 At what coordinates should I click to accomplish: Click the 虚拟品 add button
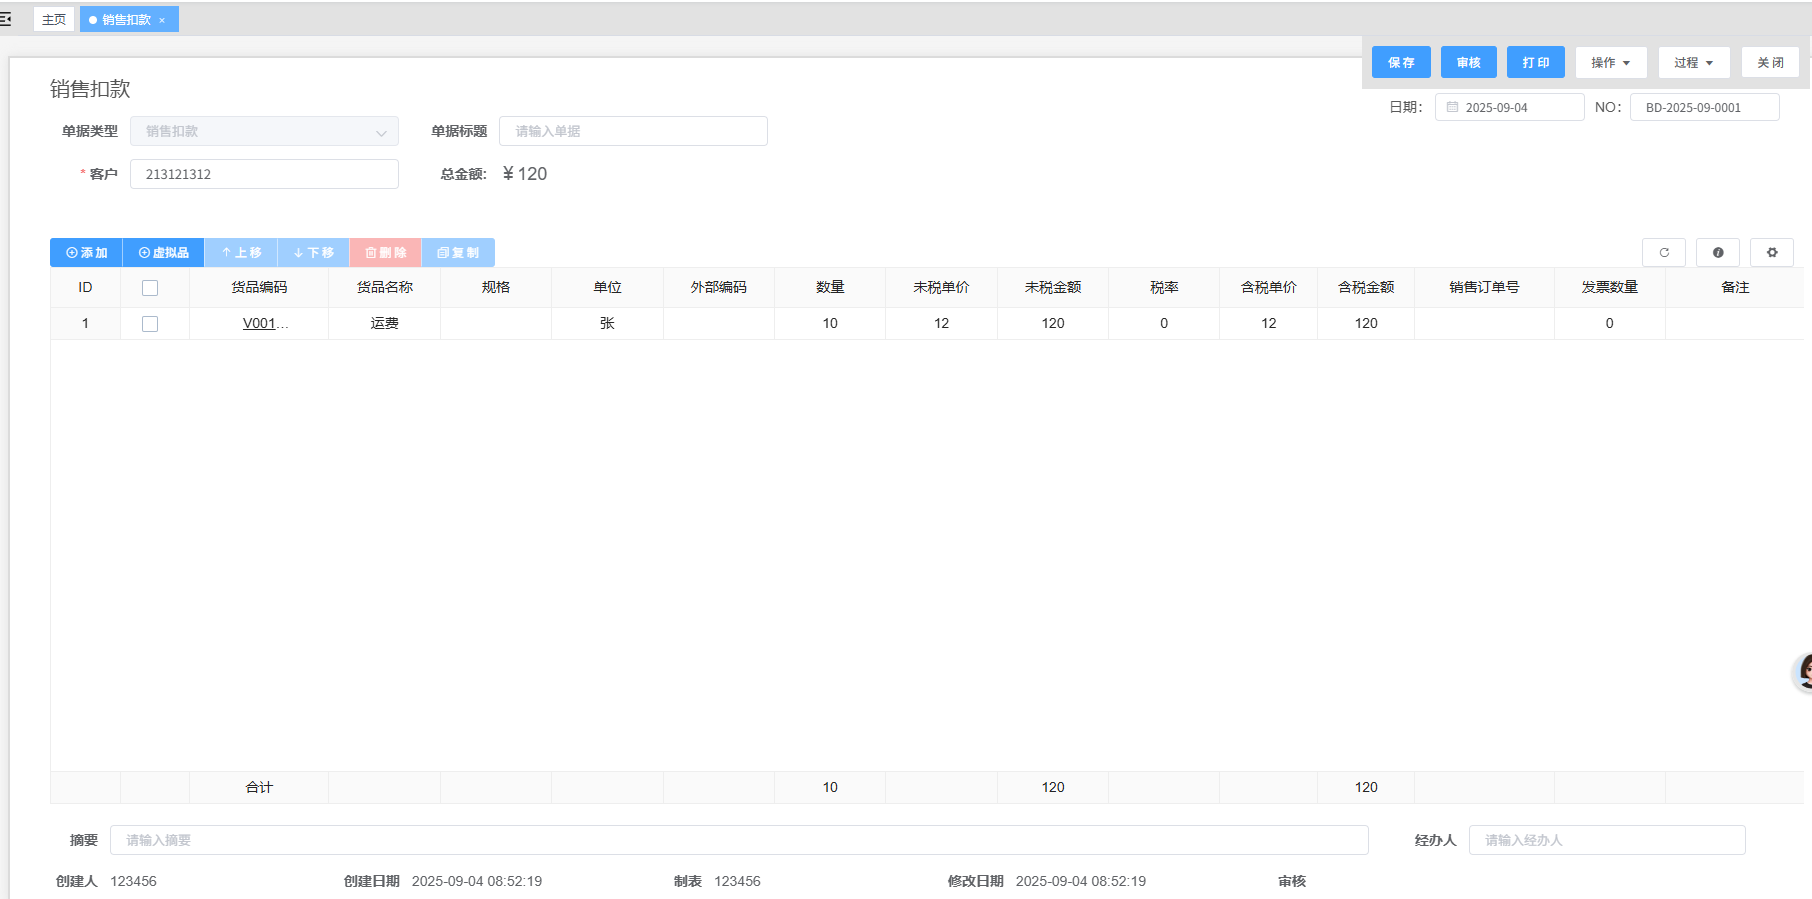(163, 253)
